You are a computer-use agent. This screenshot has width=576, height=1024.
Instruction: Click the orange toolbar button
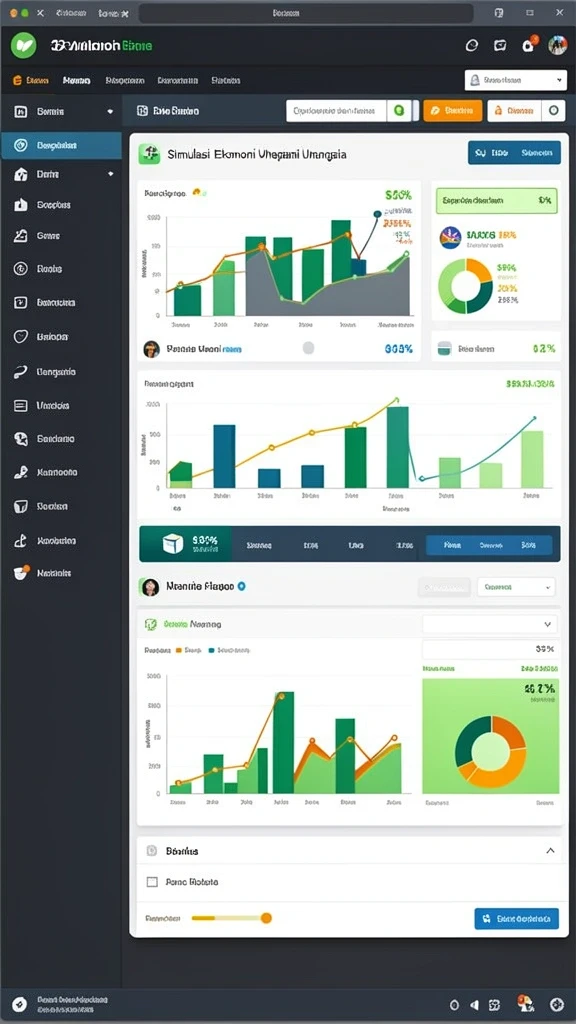453,111
